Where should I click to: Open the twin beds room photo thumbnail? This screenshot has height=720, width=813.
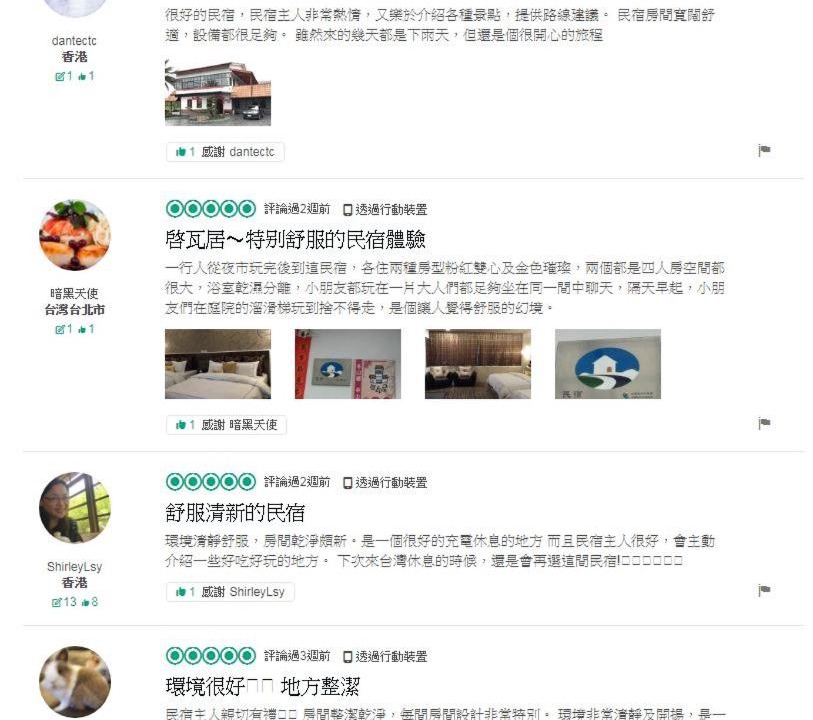coord(218,364)
